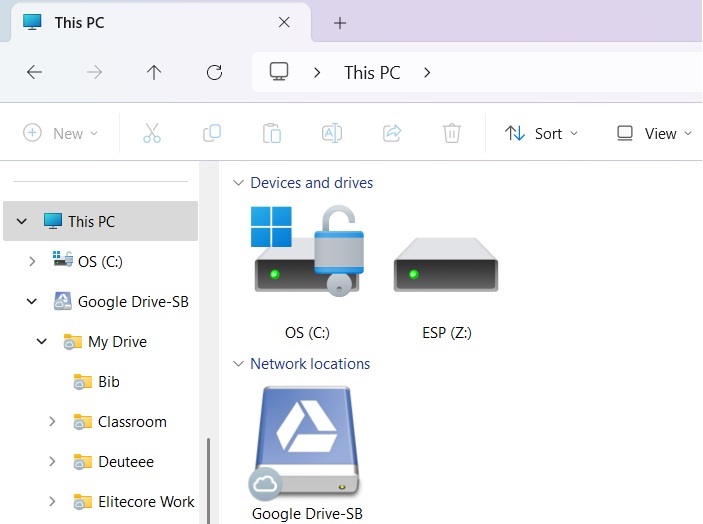Select Classroom in the navigation tree
Image resolution: width=703 pixels, height=524 pixels.
132,422
